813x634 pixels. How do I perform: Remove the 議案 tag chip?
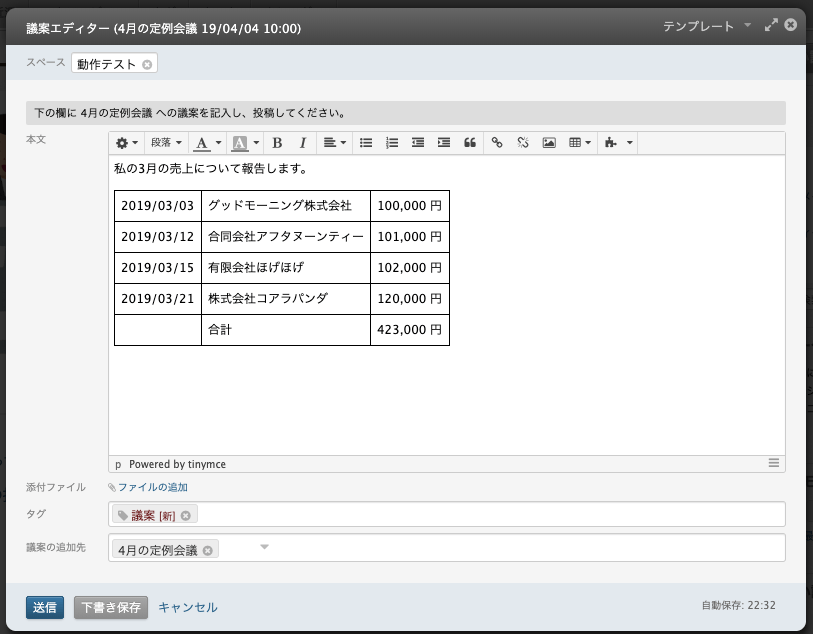point(185,515)
